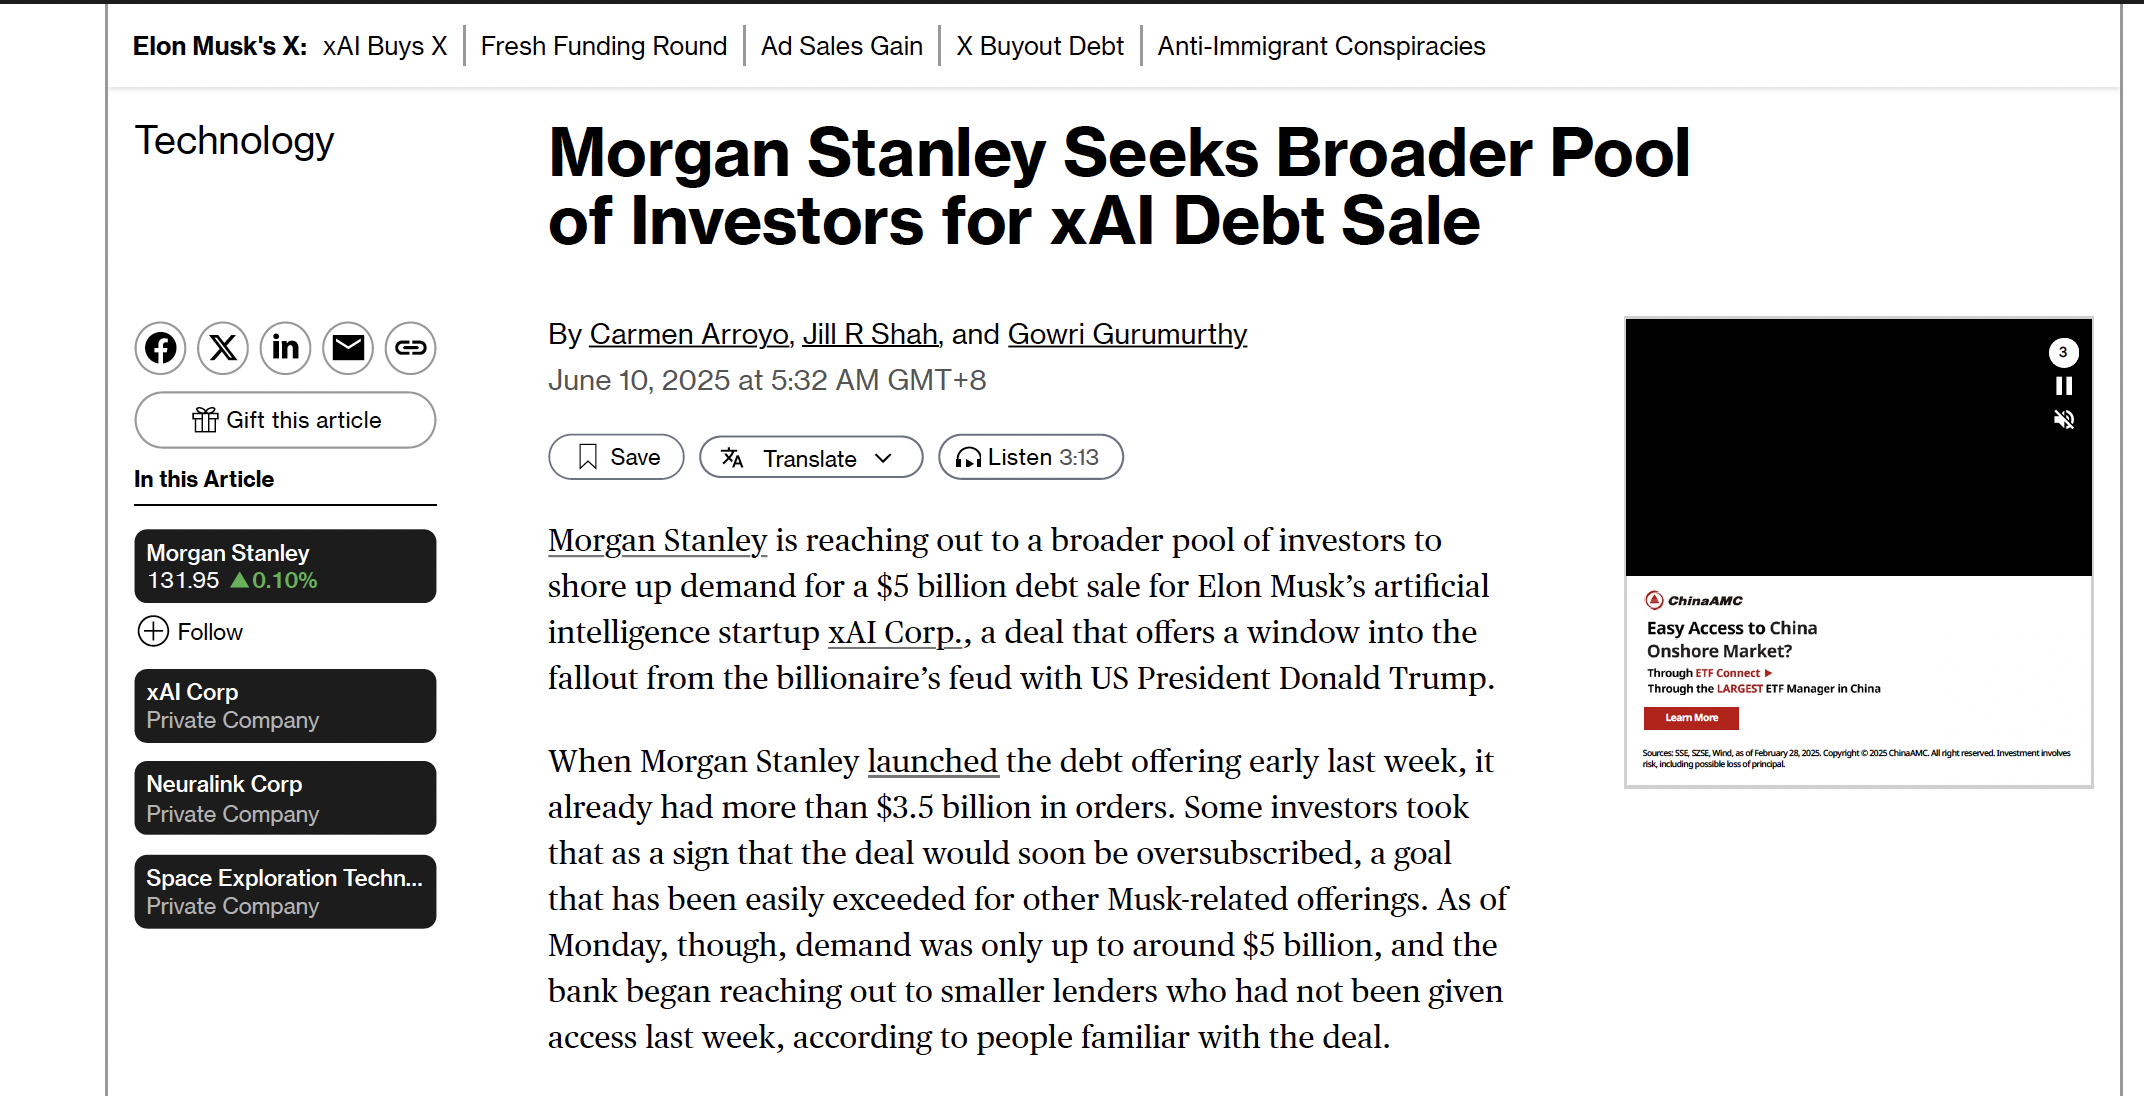Open the Fresh Funding Round topic
This screenshot has height=1096, width=2144.
point(604,46)
